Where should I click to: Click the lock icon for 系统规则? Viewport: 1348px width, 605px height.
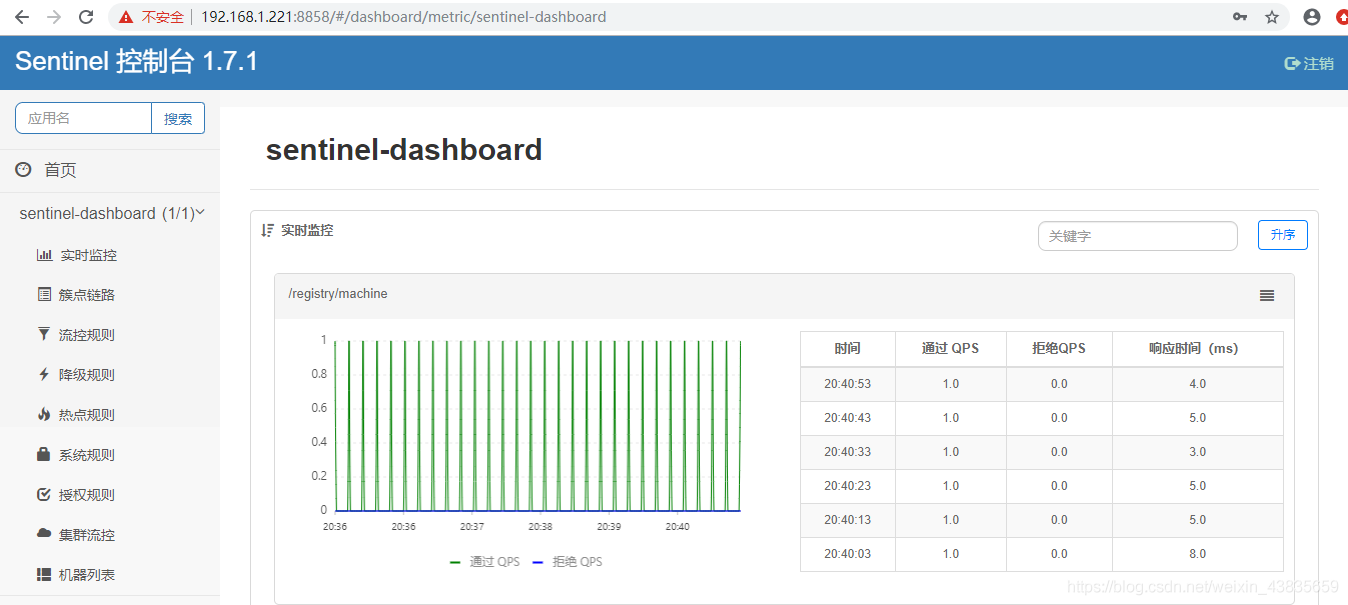pyautogui.click(x=44, y=454)
